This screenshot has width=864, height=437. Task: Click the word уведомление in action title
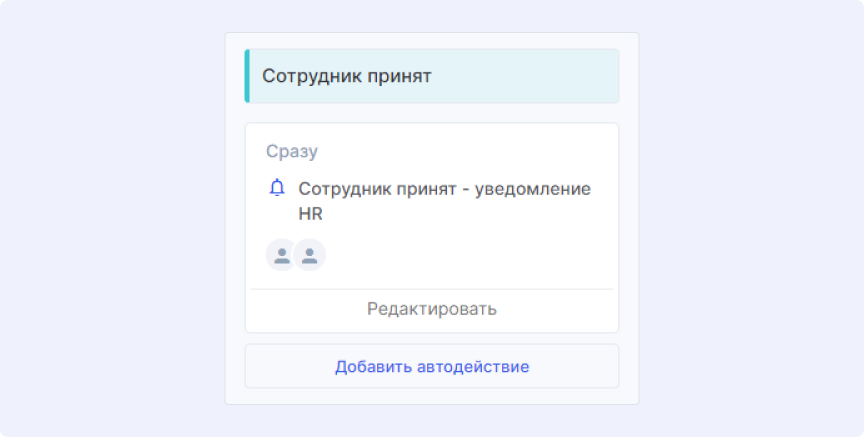(530, 189)
